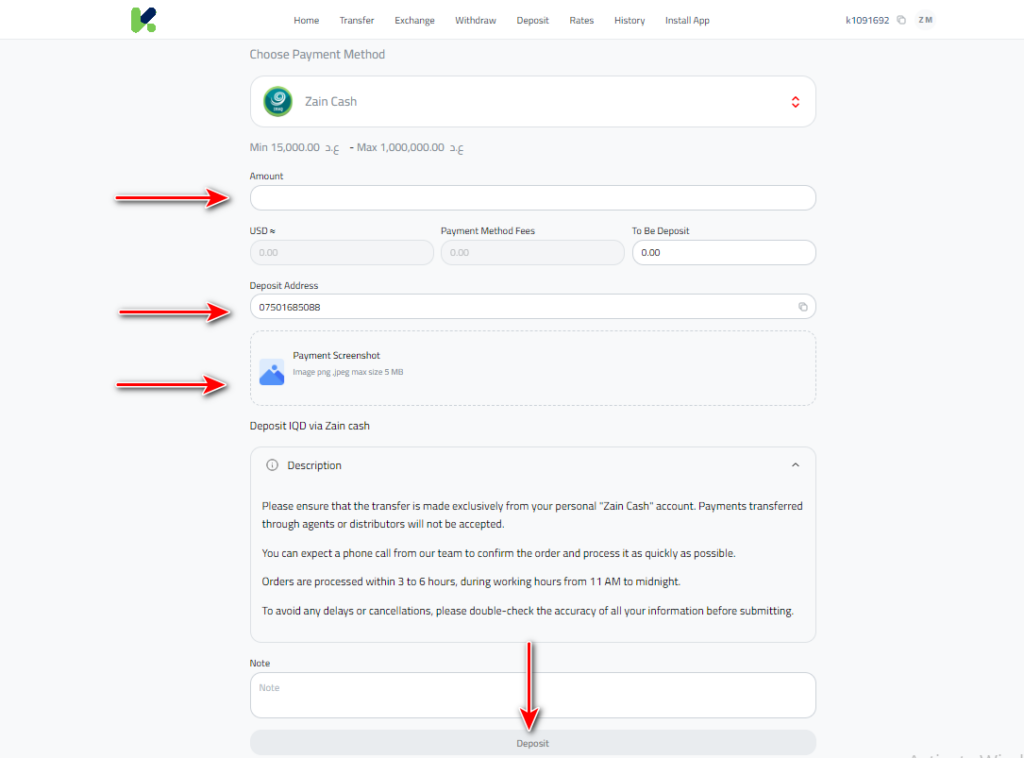Click the Payment Method Fees field
The height and width of the screenshot is (758, 1024).
click(532, 253)
